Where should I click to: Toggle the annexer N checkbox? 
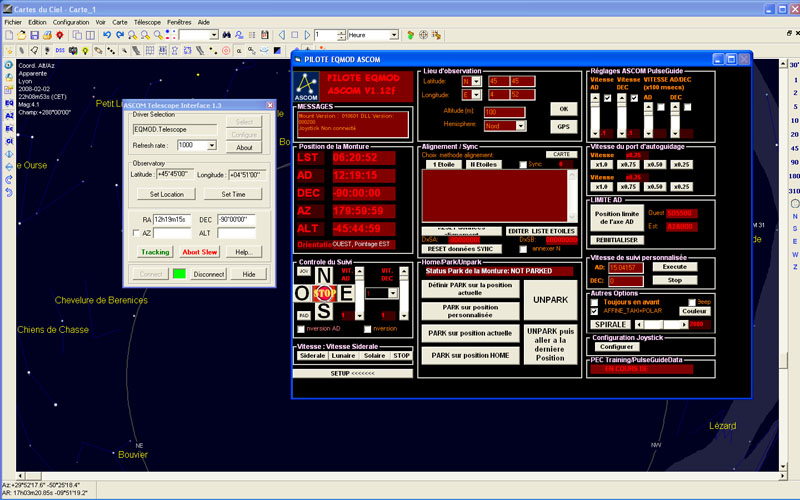tap(523, 249)
